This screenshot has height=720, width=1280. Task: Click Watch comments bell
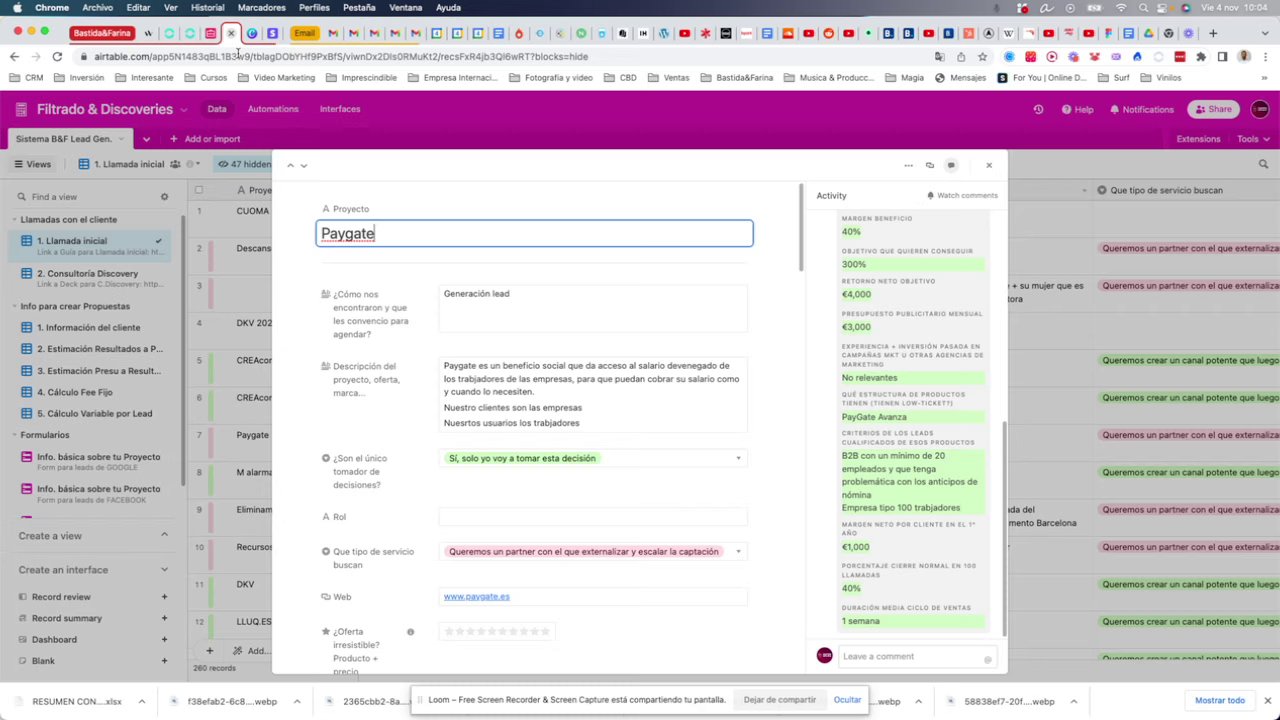(962, 195)
